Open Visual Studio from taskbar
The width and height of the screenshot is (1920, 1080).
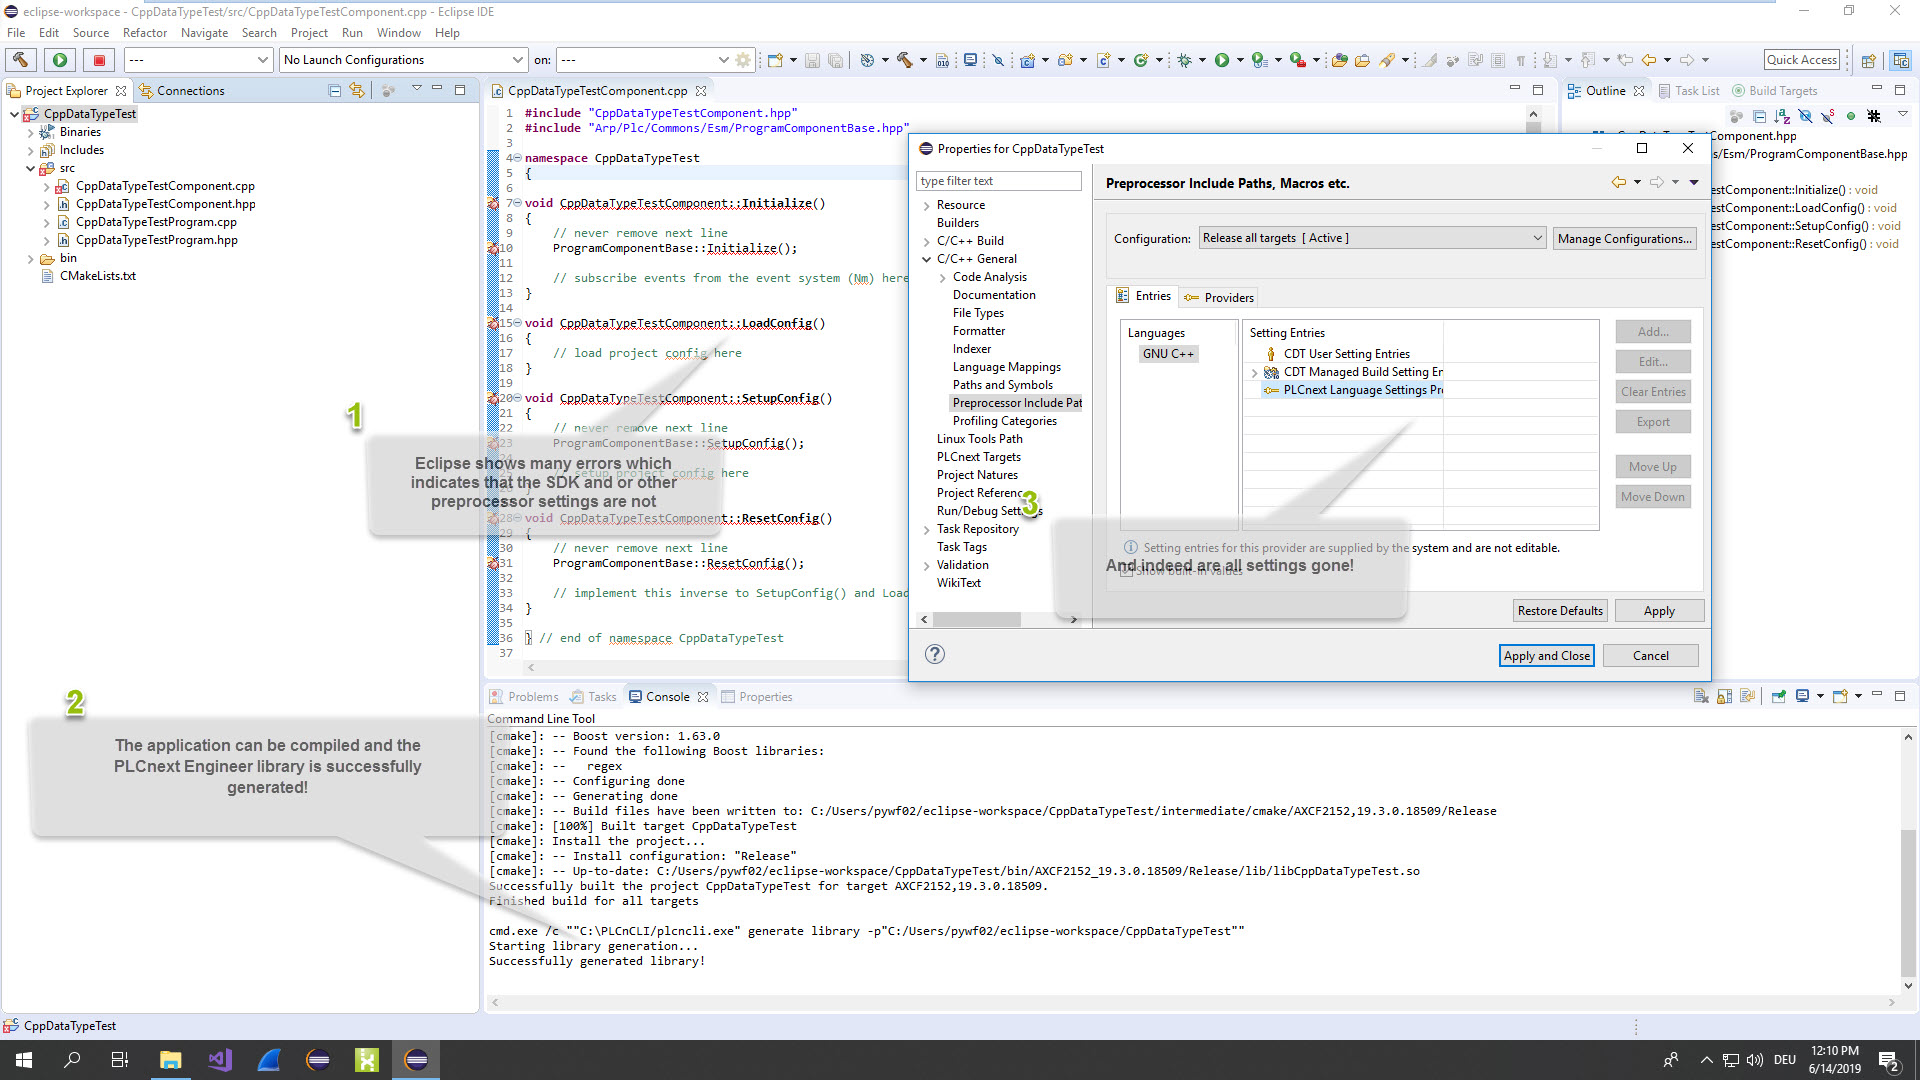point(220,1060)
